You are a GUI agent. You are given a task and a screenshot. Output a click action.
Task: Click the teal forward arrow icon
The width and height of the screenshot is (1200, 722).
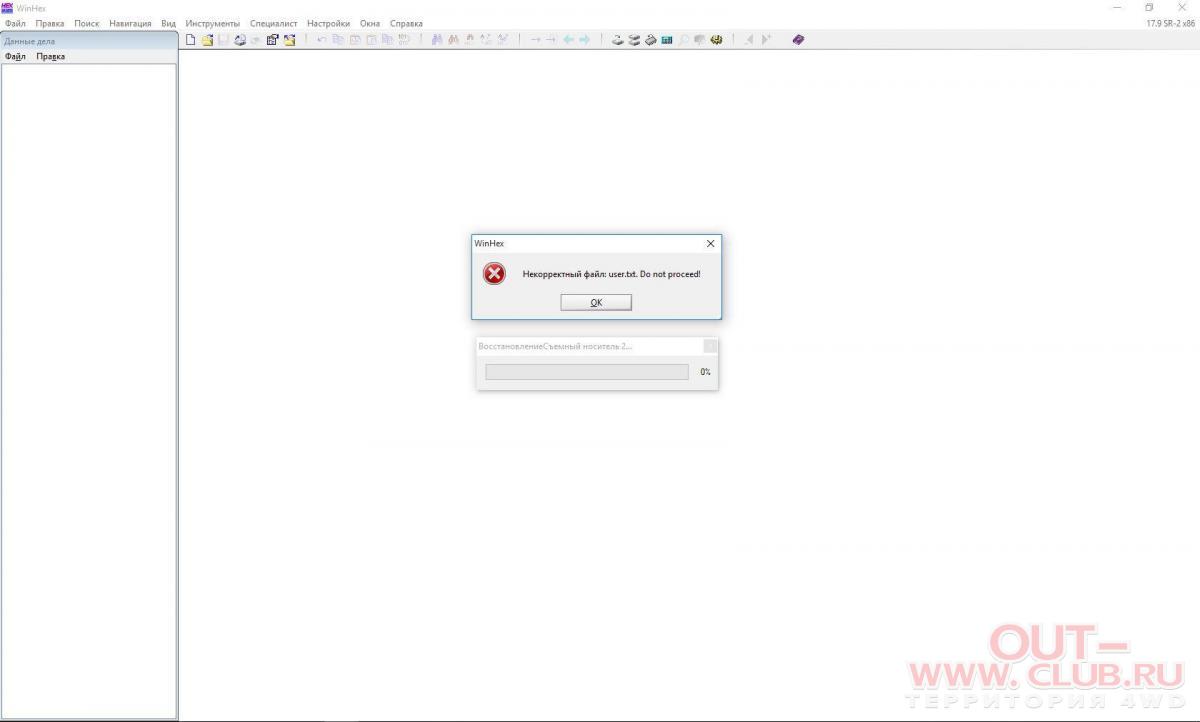584,40
